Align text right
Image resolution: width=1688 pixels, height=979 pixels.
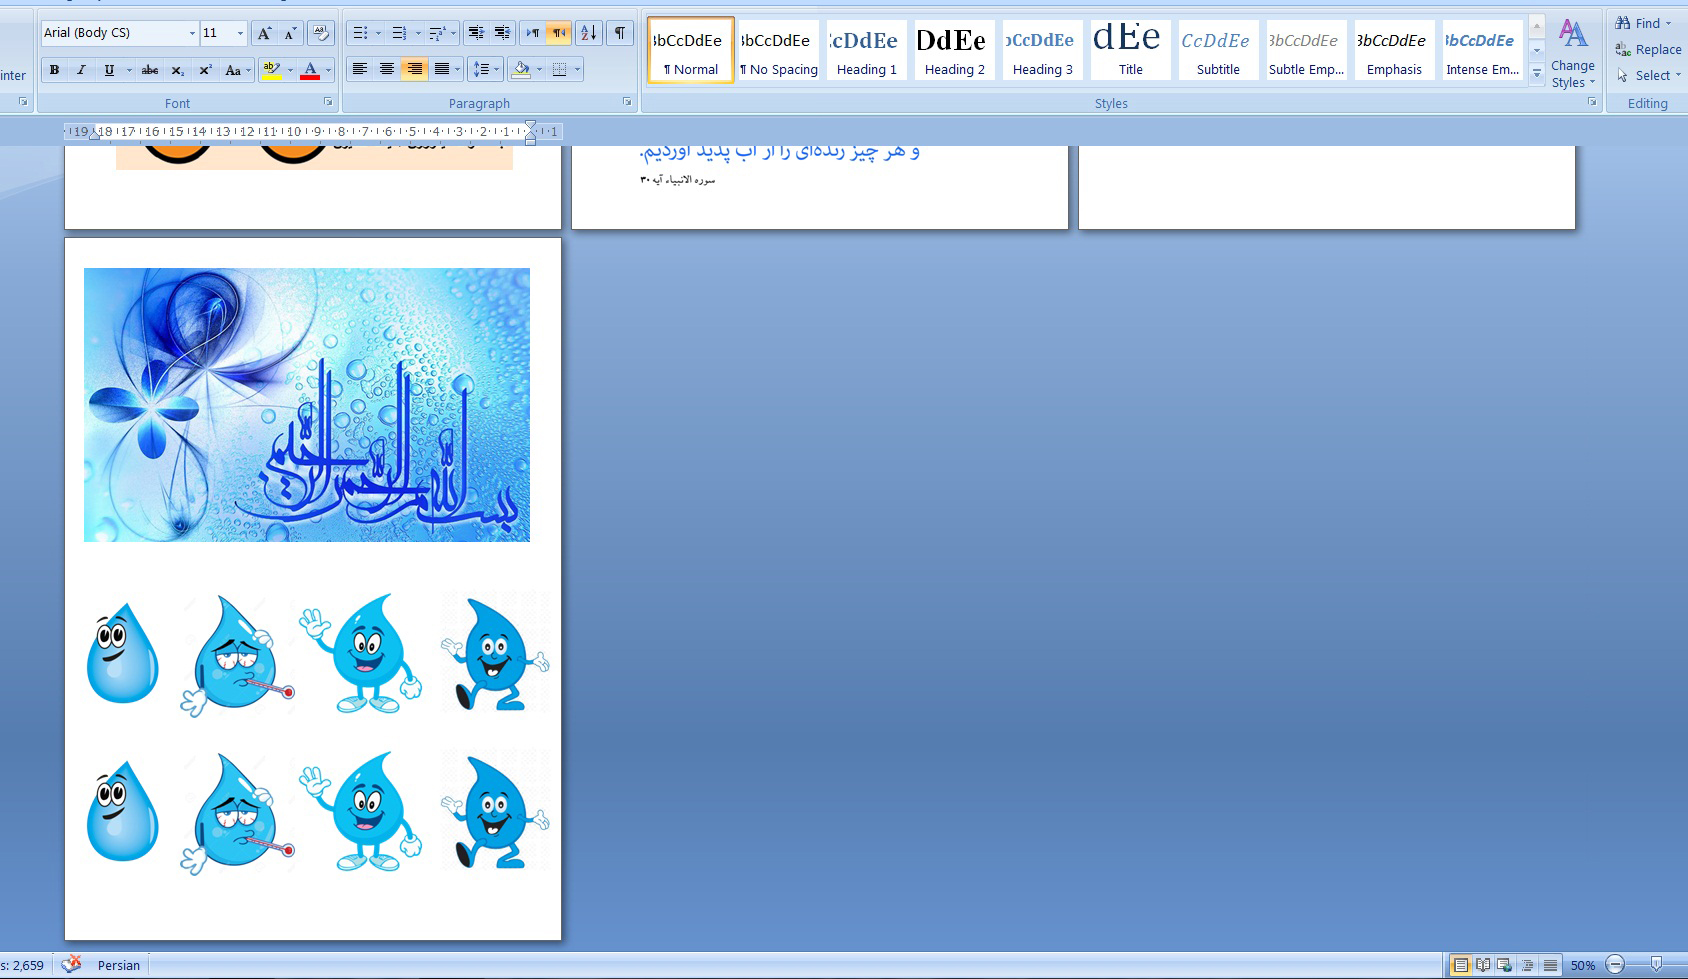tap(413, 70)
